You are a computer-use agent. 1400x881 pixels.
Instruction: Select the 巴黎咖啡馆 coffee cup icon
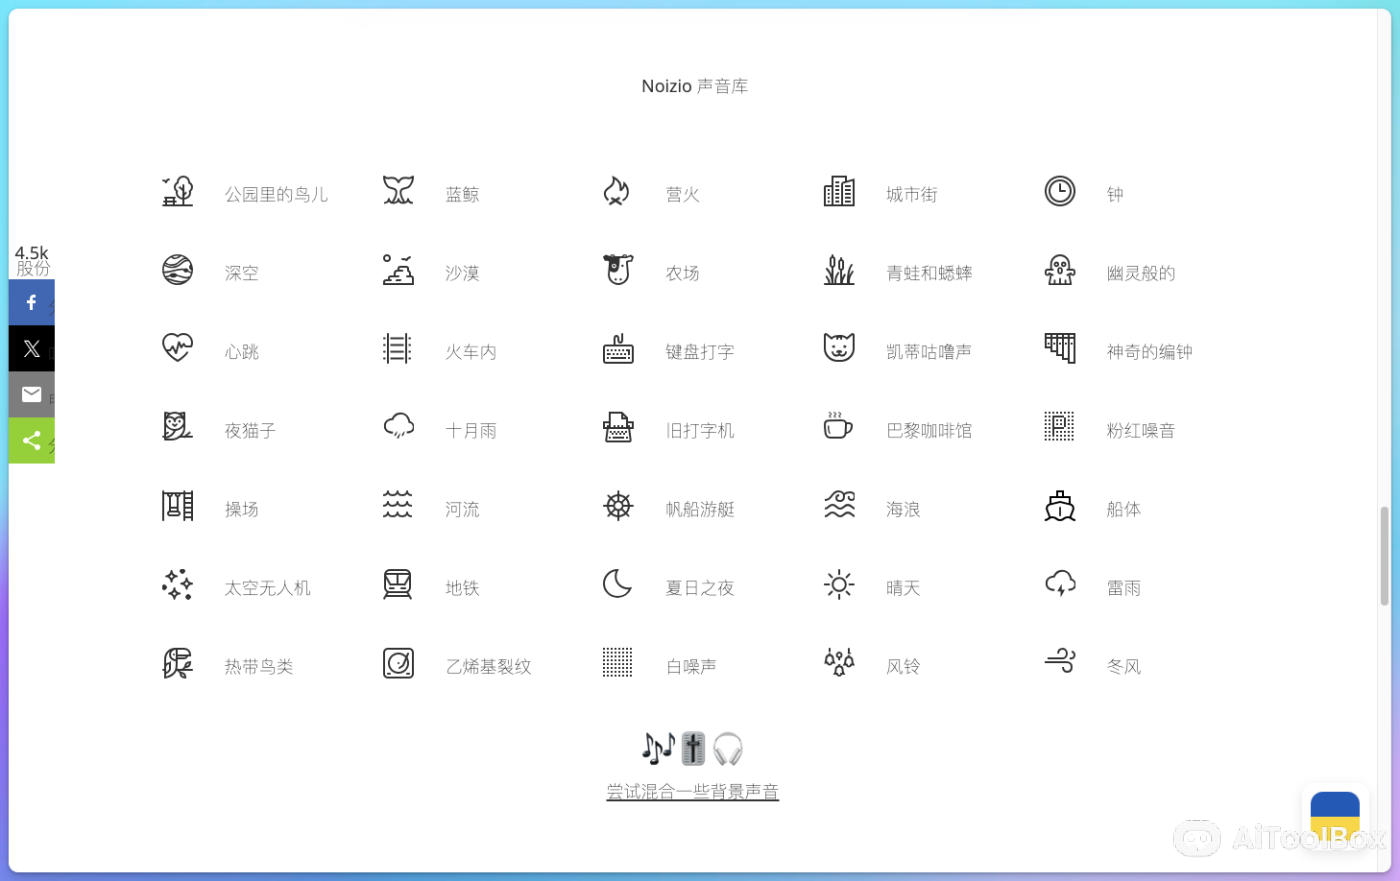pos(839,427)
